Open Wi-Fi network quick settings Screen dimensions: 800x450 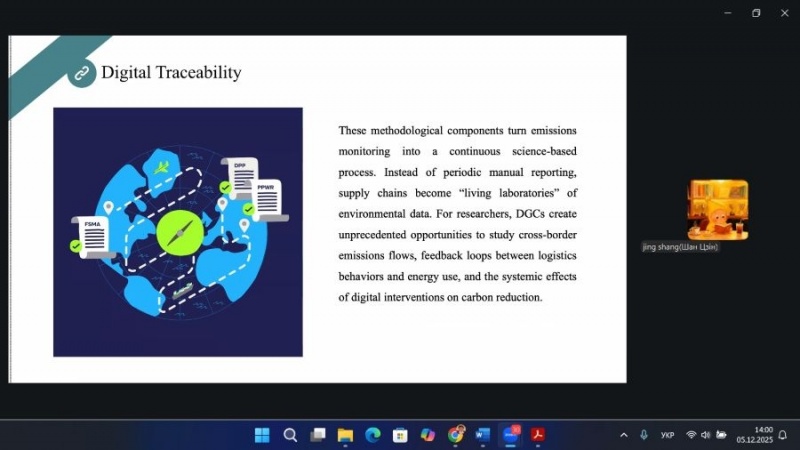coord(690,435)
